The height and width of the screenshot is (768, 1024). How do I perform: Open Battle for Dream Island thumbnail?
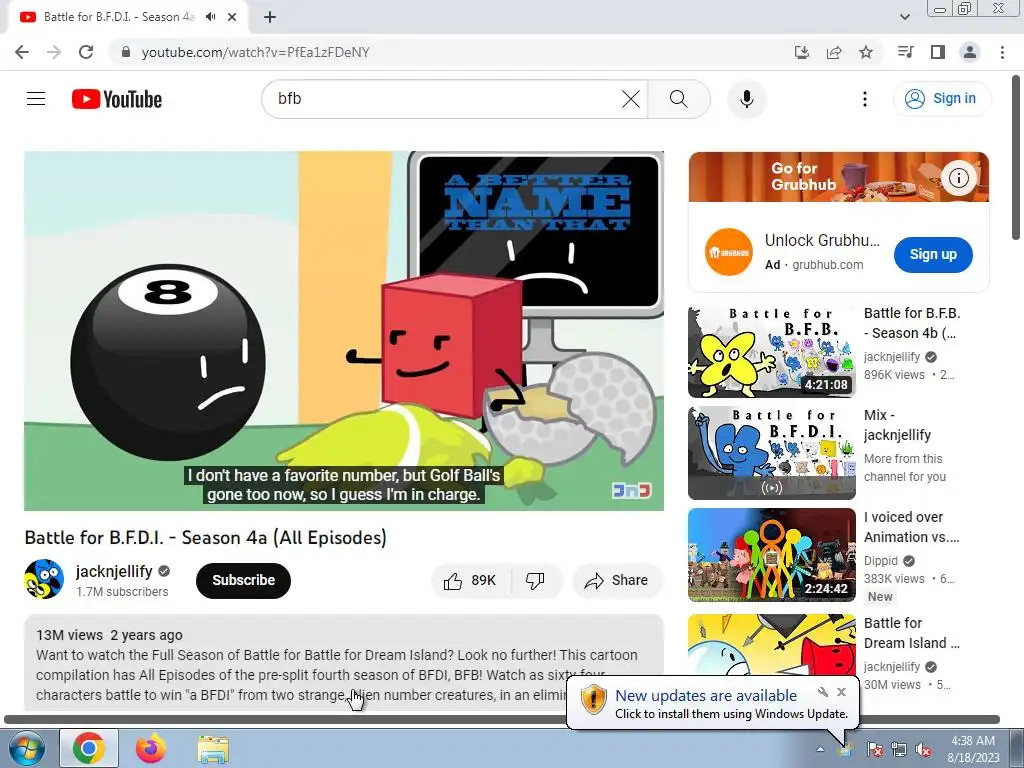771,645
